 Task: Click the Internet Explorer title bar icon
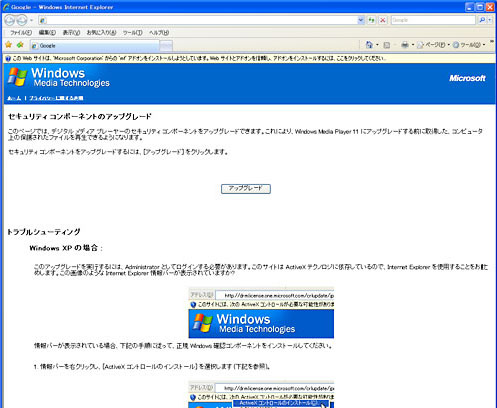pos(6,7)
